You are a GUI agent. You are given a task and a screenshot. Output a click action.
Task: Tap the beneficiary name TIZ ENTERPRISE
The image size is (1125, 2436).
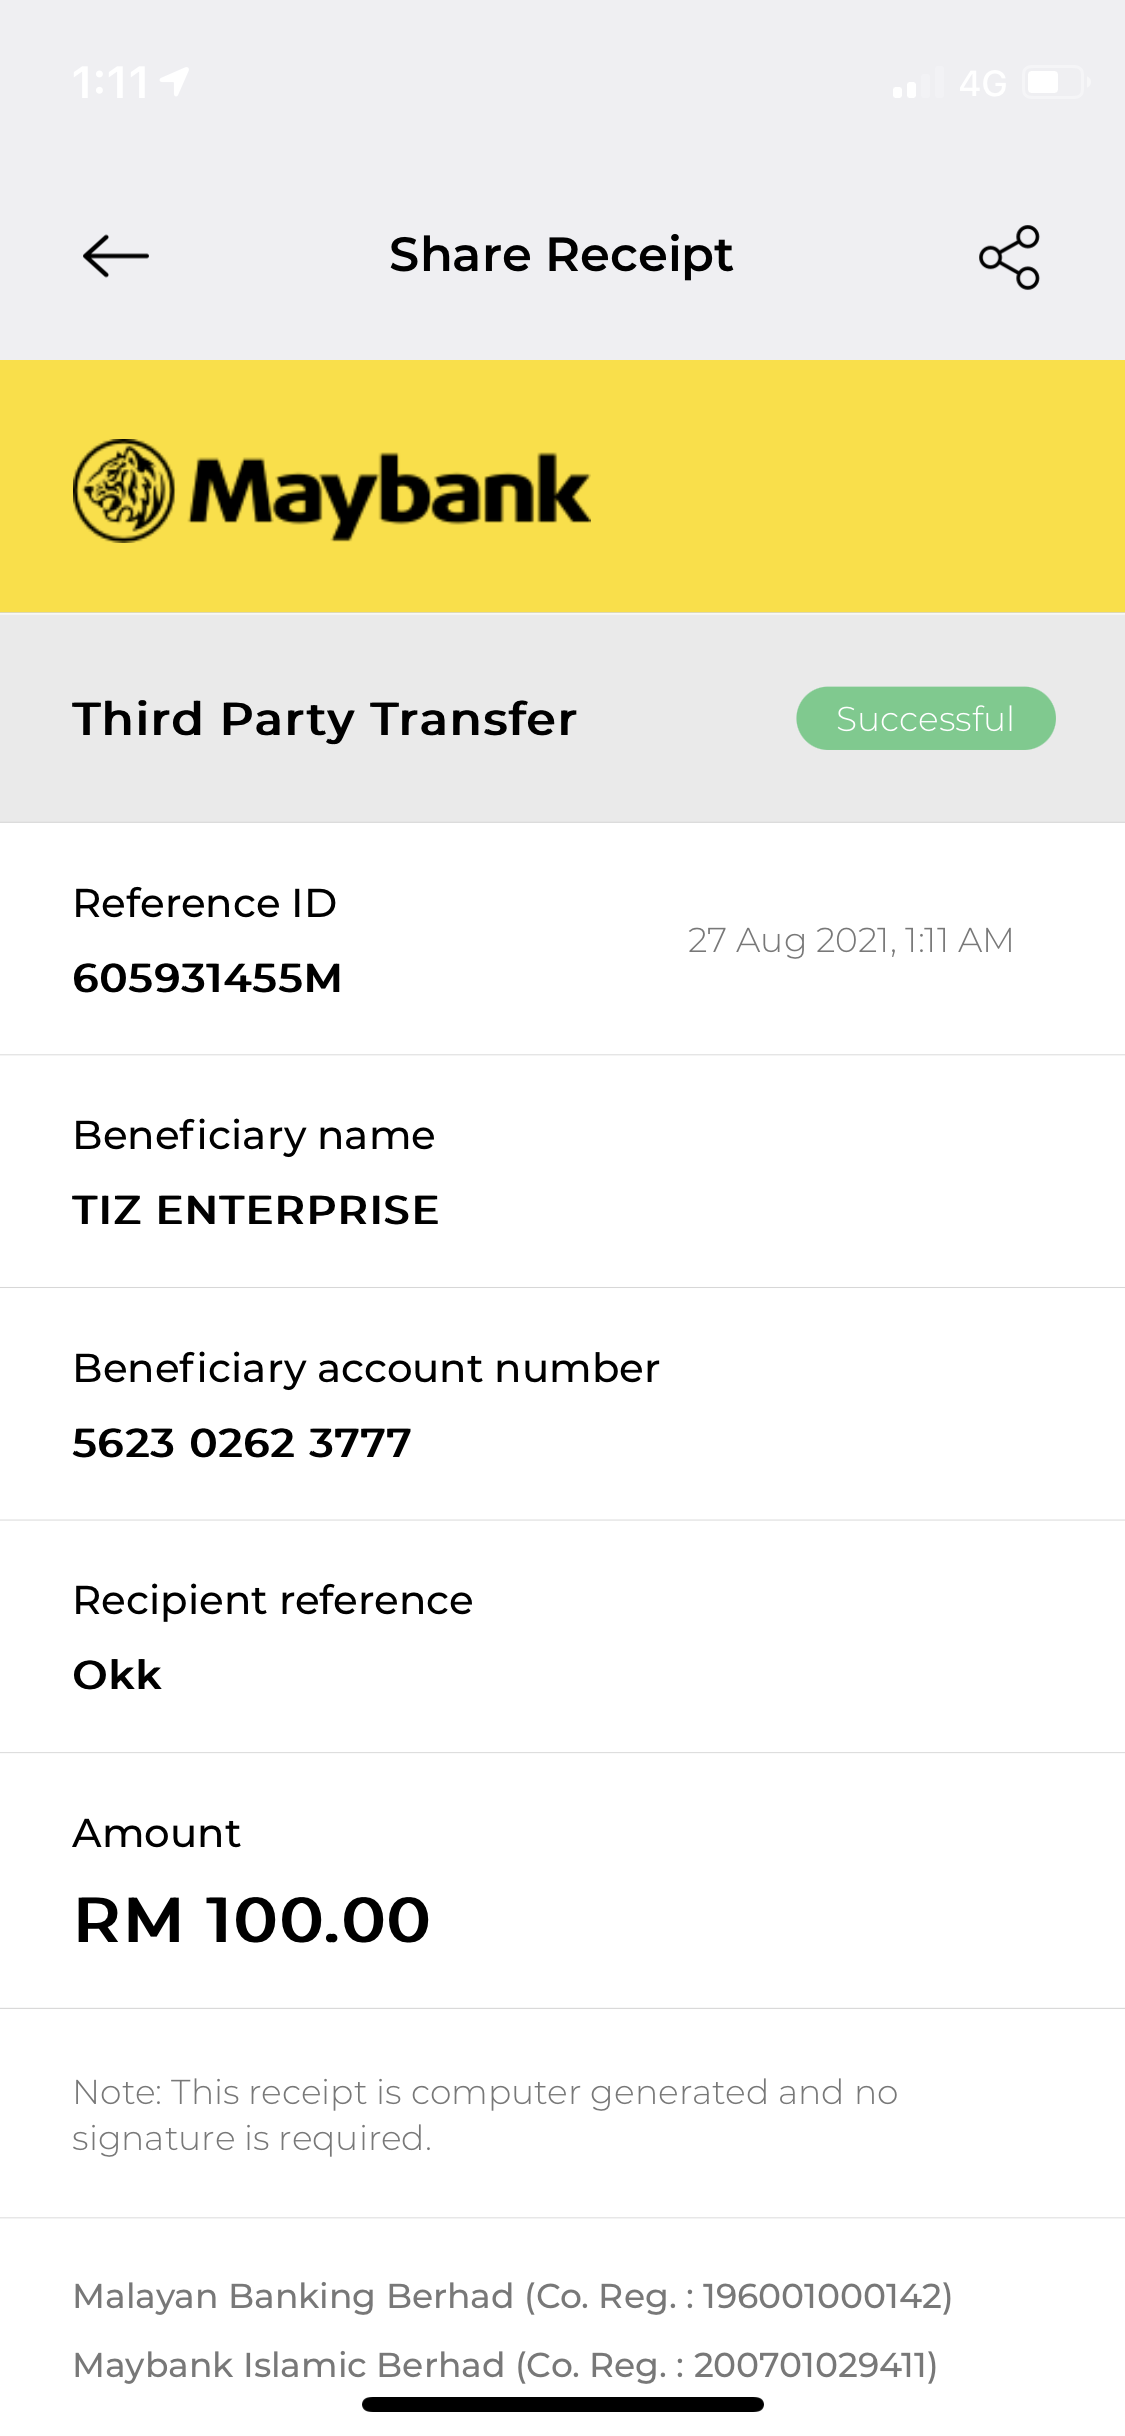(x=256, y=1210)
